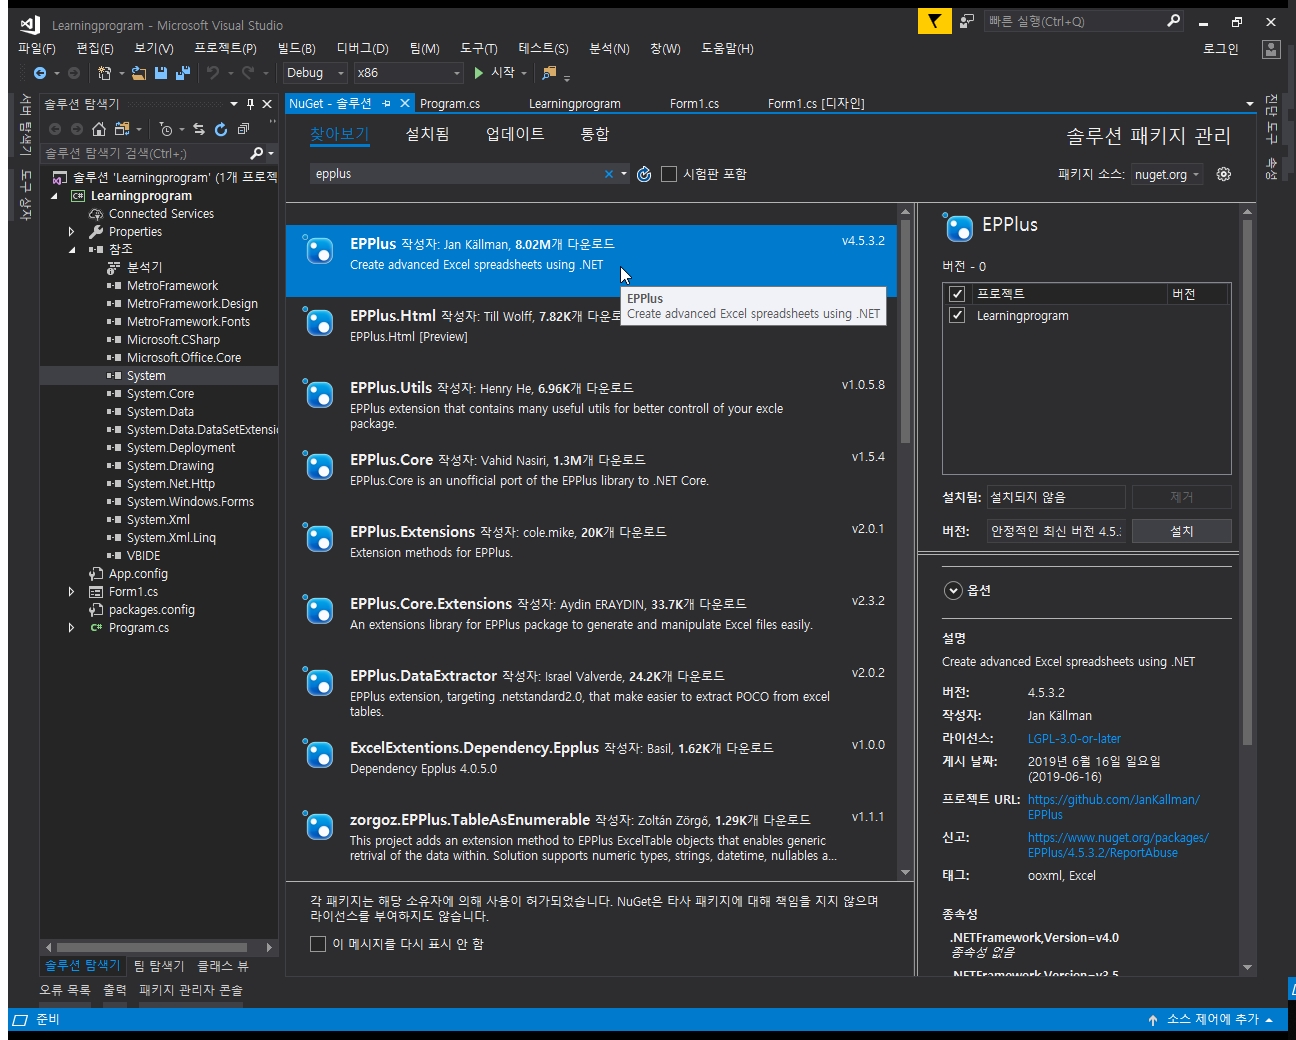Image resolution: width=1296 pixels, height=1040 pixels.
Task: Click the Refresh icon in Solution Explorer toolbar
Action: [x=221, y=129]
